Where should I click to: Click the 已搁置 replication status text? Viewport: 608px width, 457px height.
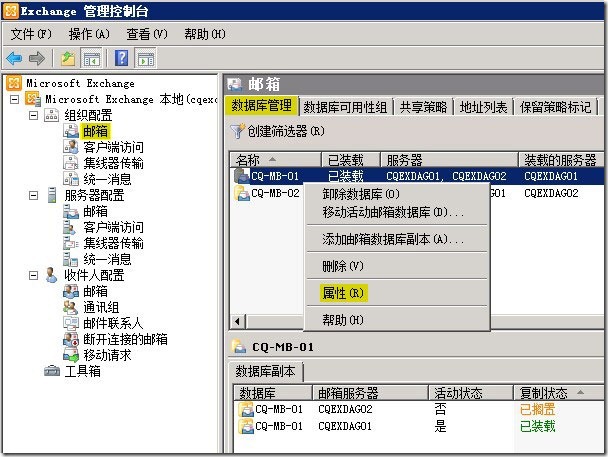point(537,409)
